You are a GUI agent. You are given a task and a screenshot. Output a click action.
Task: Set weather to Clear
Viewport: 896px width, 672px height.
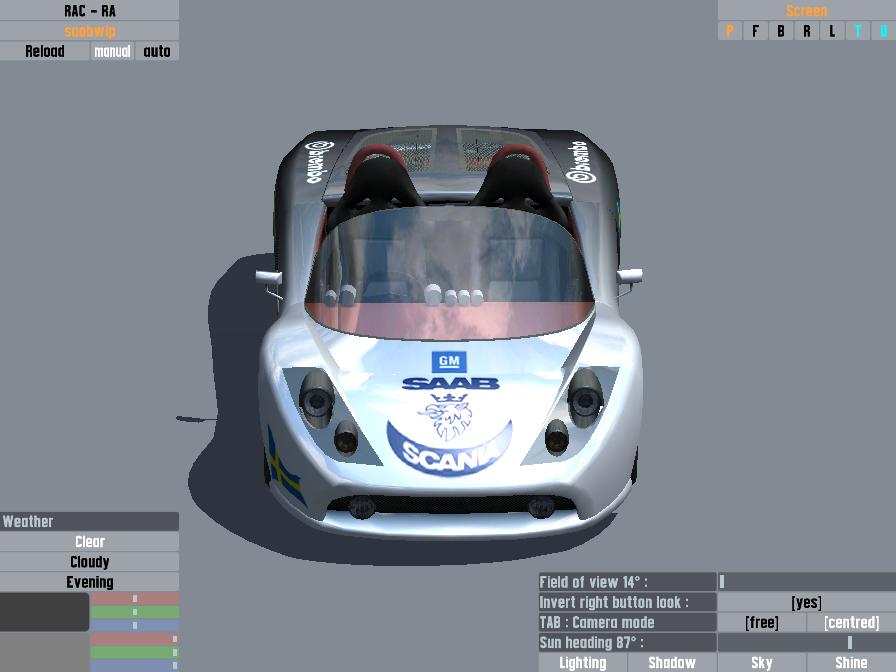90,542
